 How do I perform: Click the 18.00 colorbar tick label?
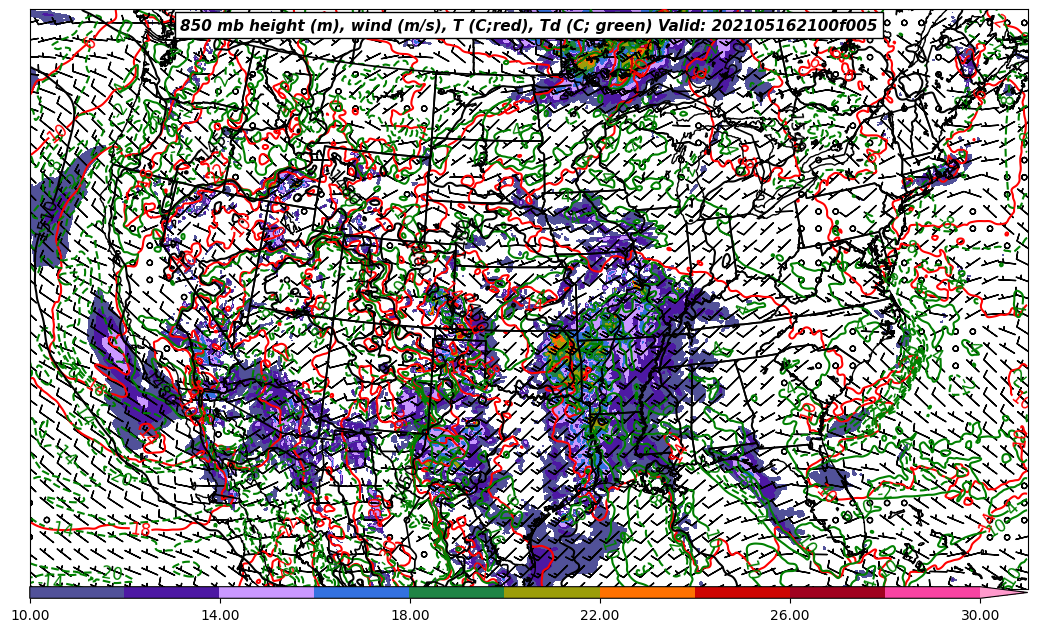click(410, 616)
